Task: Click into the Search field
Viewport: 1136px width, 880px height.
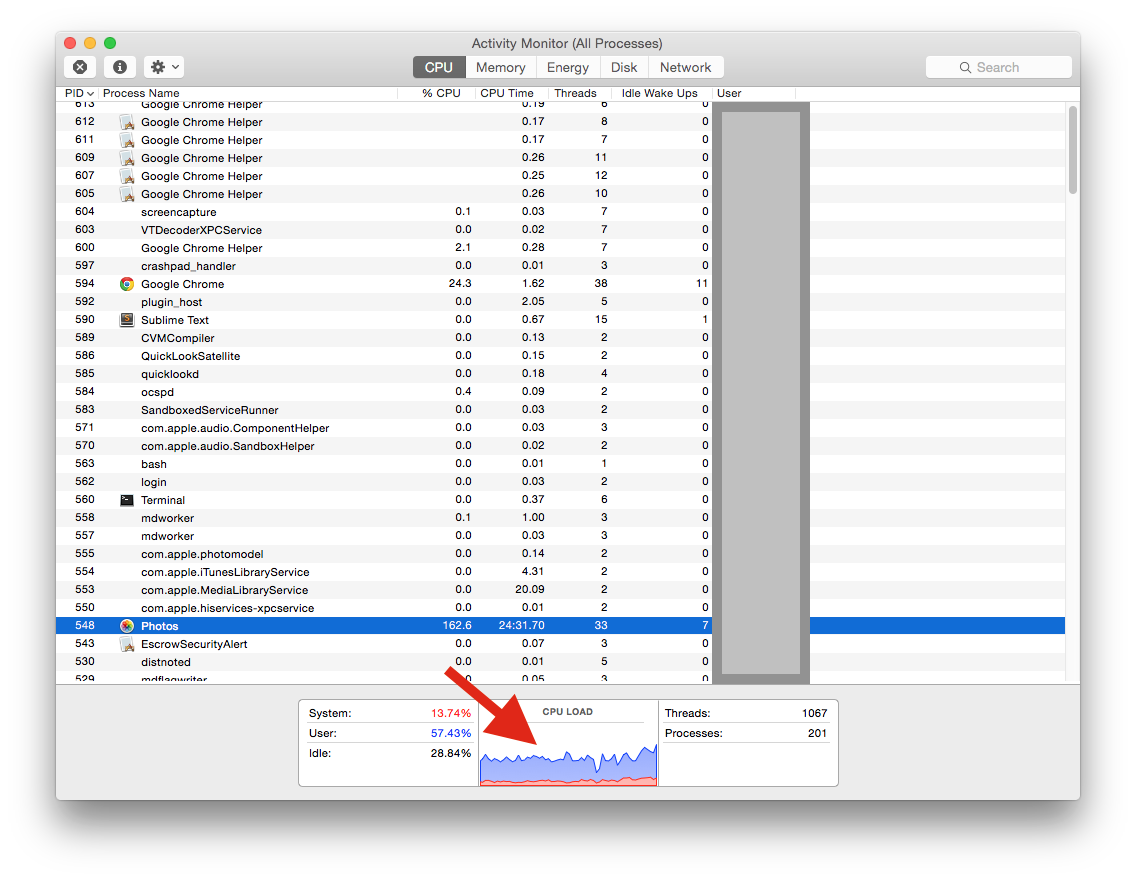Action: [998, 67]
